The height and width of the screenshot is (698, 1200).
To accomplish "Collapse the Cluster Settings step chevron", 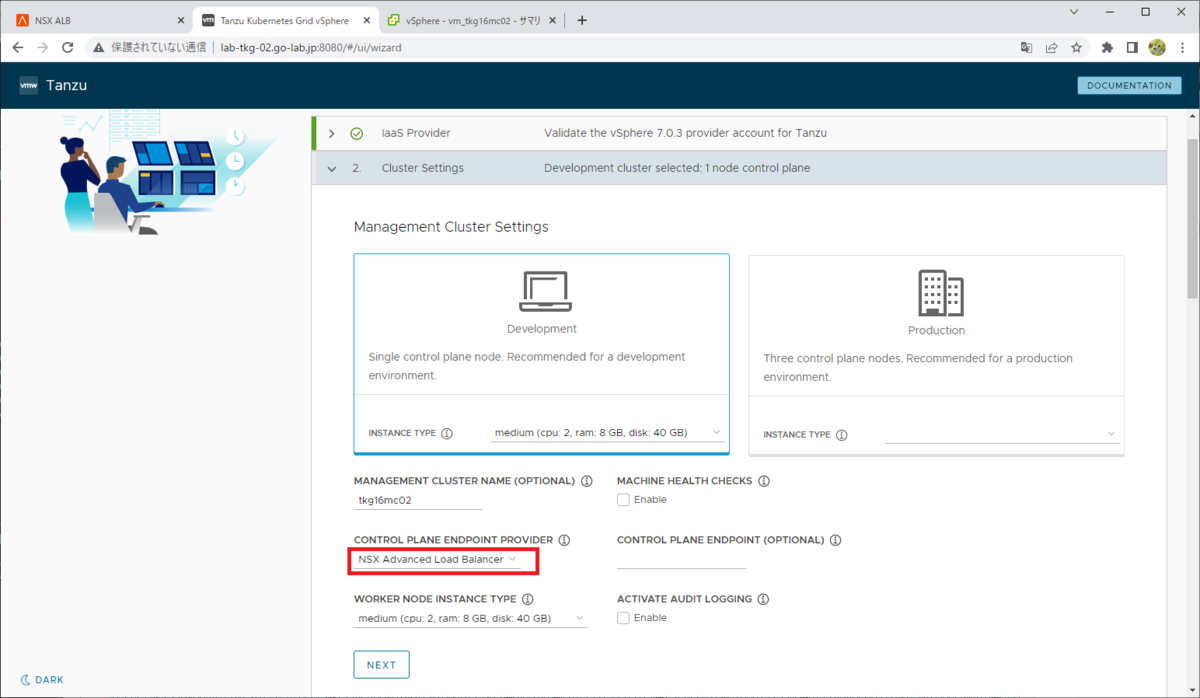I will 332,169.
